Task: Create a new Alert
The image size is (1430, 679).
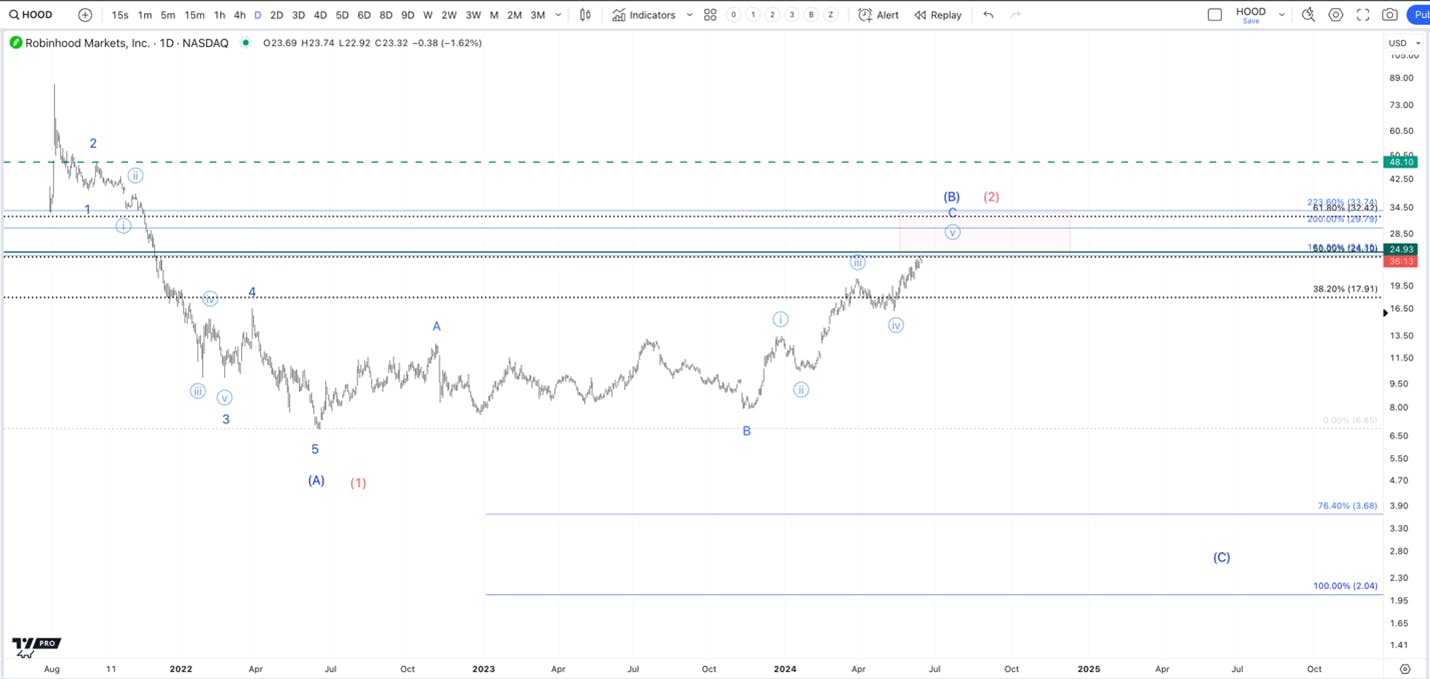Action: point(879,15)
